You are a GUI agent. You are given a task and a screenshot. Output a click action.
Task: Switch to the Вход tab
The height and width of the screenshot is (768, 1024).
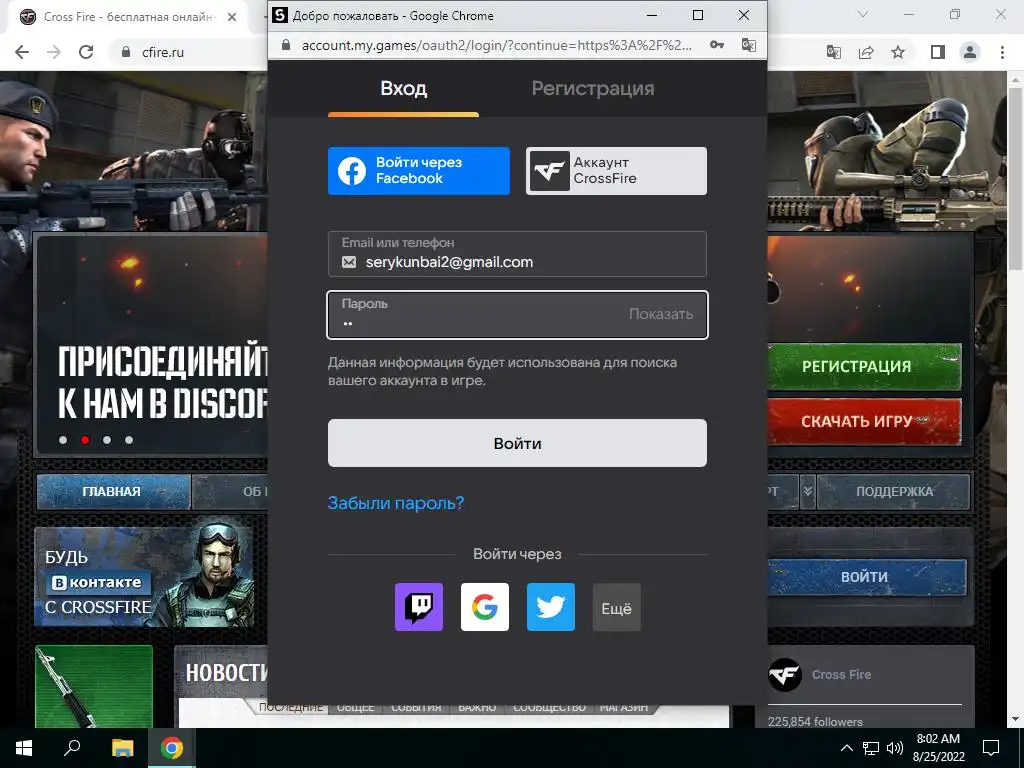point(404,89)
